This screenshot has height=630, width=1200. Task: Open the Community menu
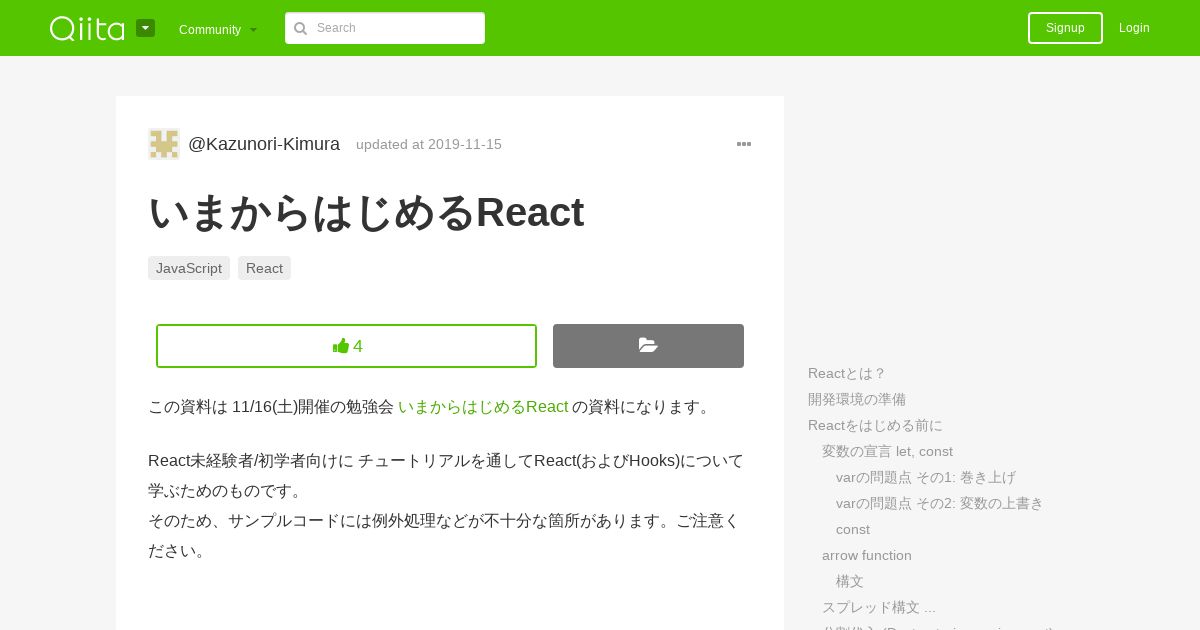(x=217, y=29)
